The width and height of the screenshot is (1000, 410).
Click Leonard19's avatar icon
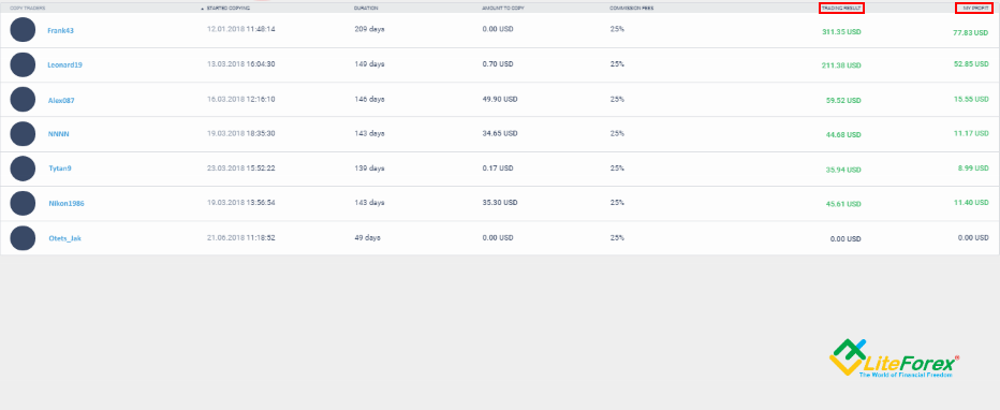click(23, 64)
